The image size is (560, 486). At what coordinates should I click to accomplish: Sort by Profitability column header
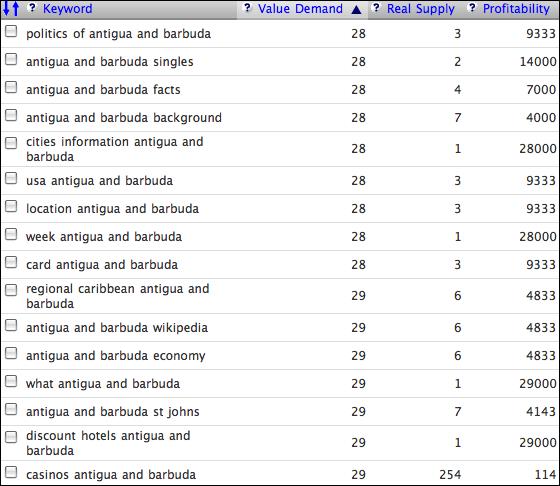[516, 9]
